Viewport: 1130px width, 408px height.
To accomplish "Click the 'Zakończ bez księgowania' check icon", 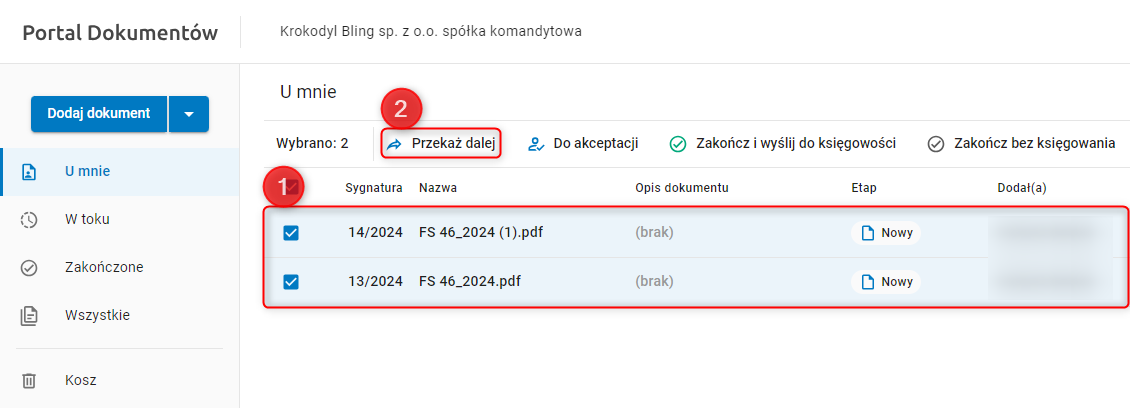I will (x=936, y=144).
